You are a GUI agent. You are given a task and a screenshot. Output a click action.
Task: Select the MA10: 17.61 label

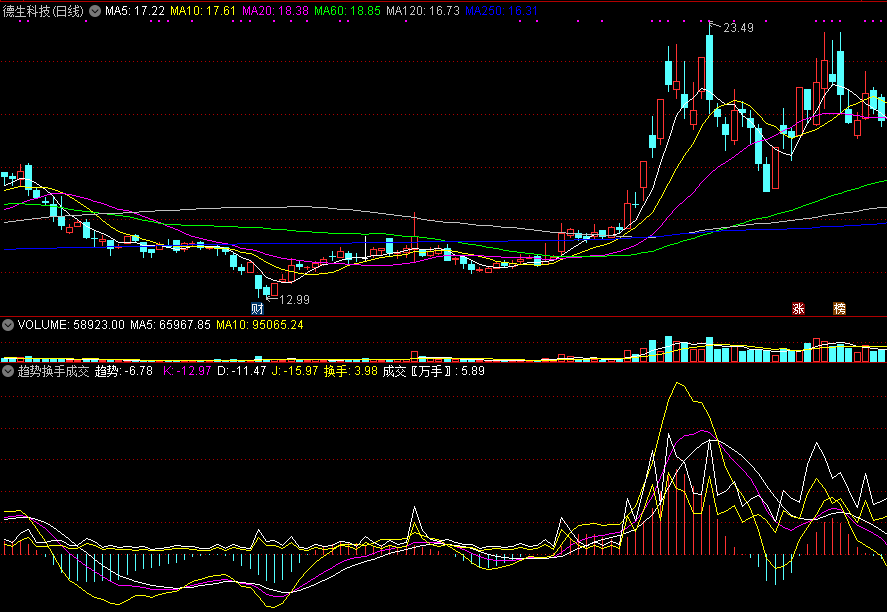(203, 11)
